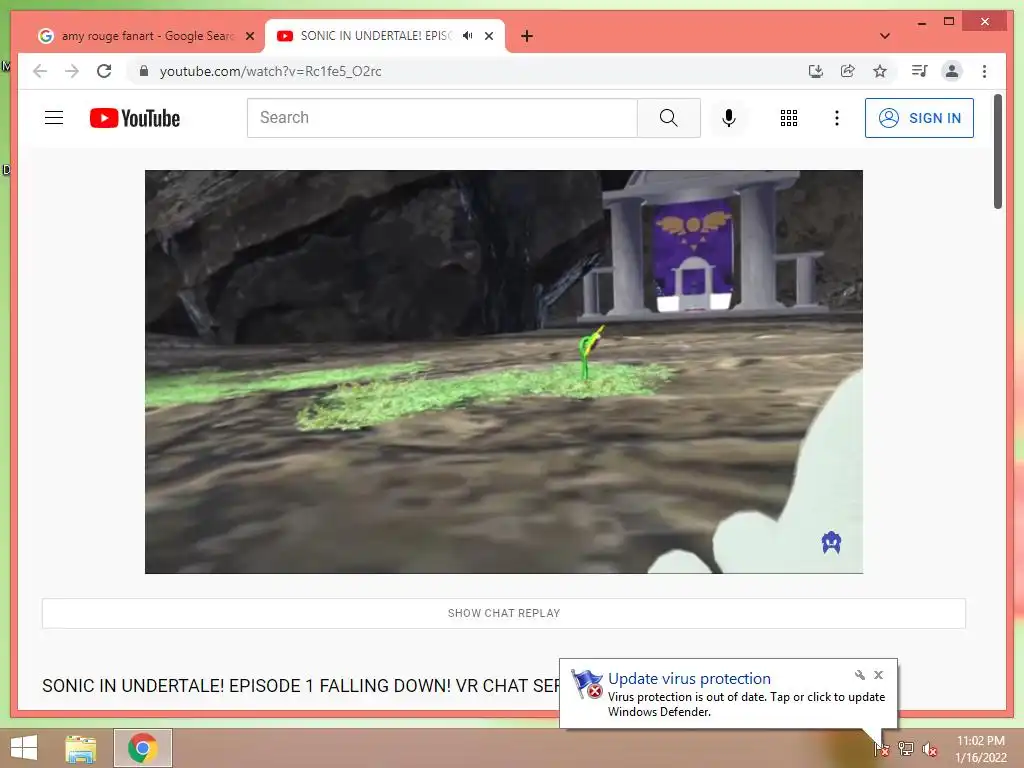Share this page using share icon
This screenshot has width=1024, height=768.
(848, 71)
